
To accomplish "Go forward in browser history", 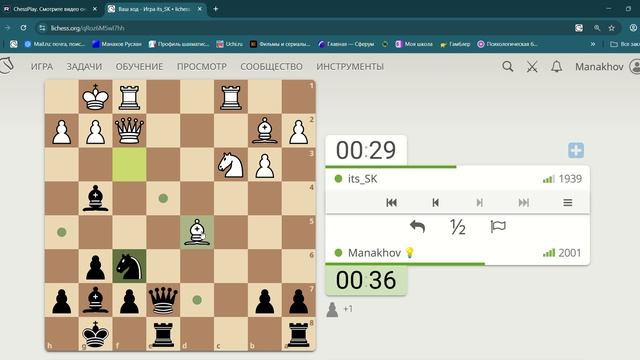I will (x=7, y=28).
